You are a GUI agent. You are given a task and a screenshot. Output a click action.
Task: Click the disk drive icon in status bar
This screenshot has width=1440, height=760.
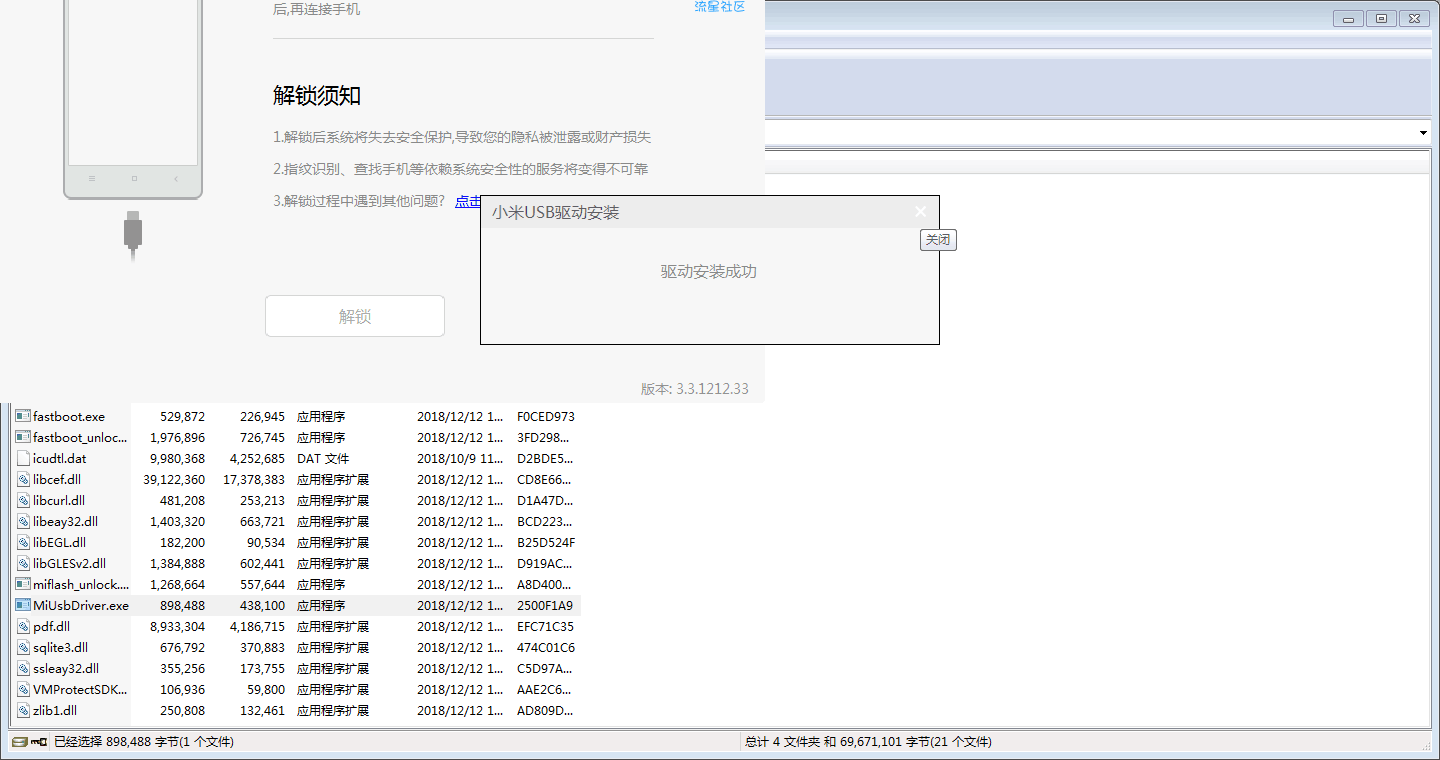coord(19,742)
